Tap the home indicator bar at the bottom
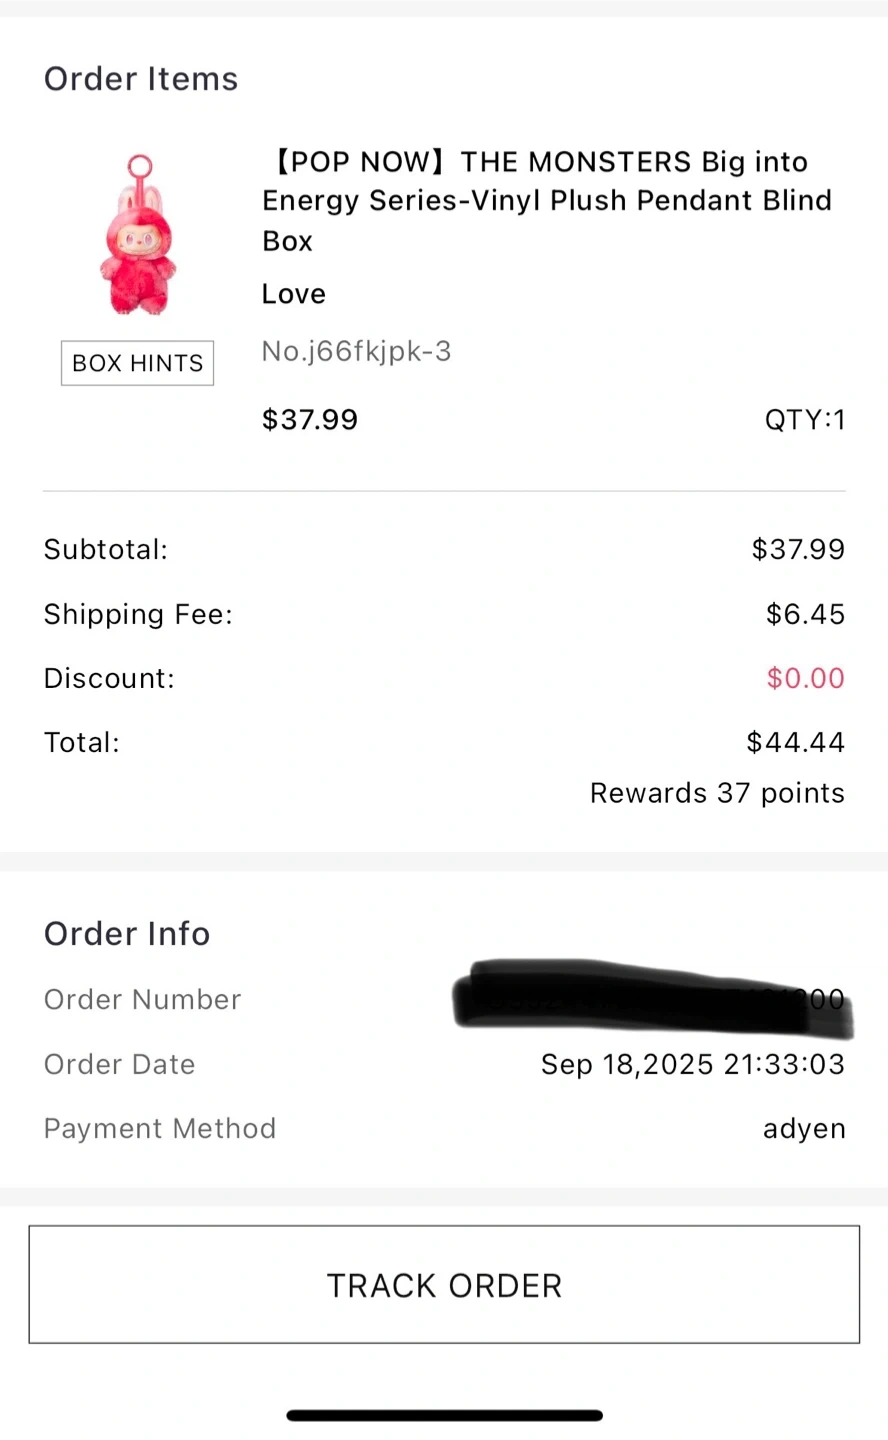The height and width of the screenshot is (1440, 888). click(x=444, y=1415)
